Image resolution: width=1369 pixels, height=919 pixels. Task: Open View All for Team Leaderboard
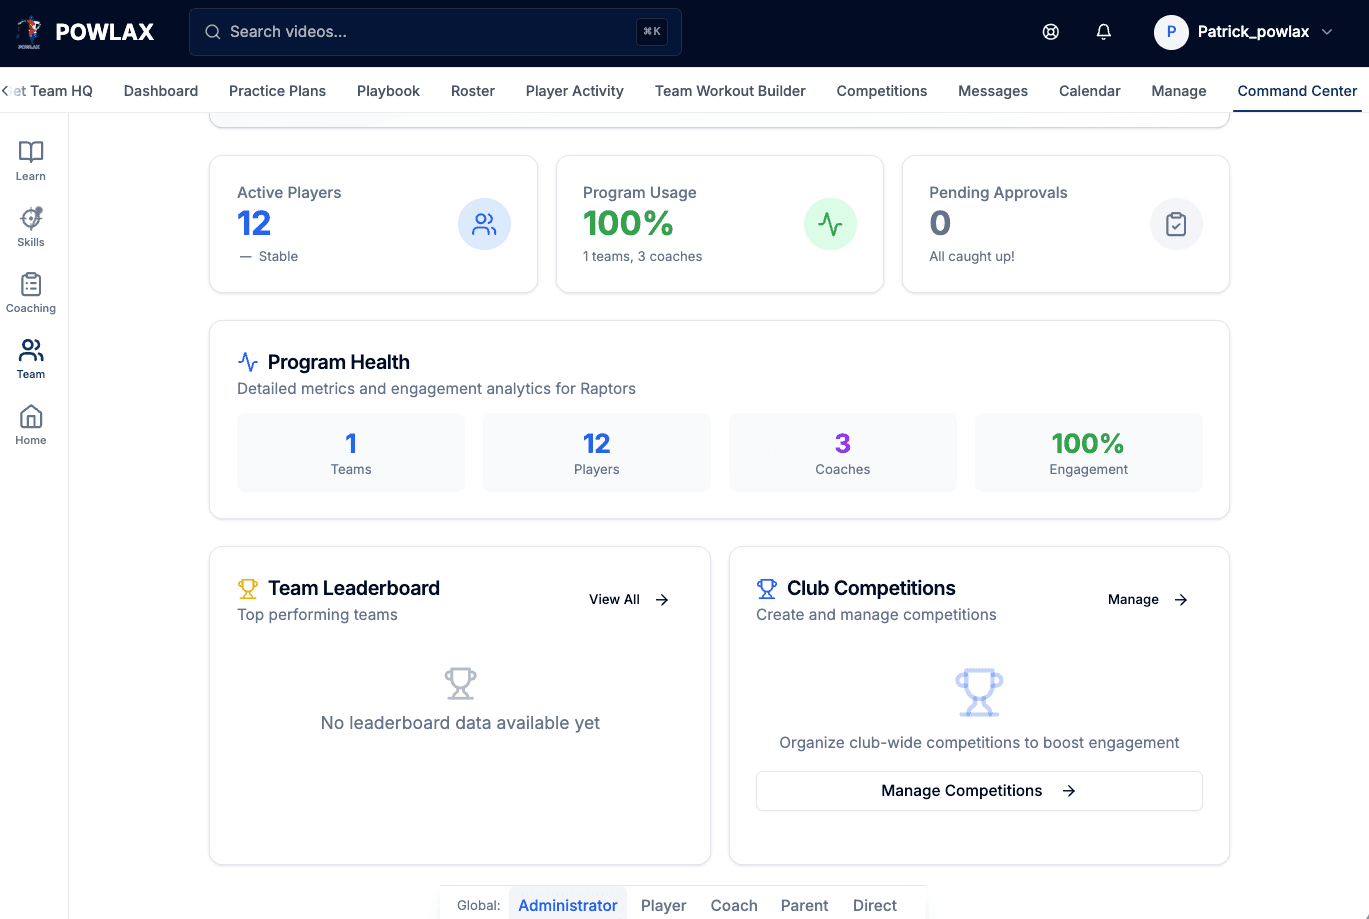629,599
